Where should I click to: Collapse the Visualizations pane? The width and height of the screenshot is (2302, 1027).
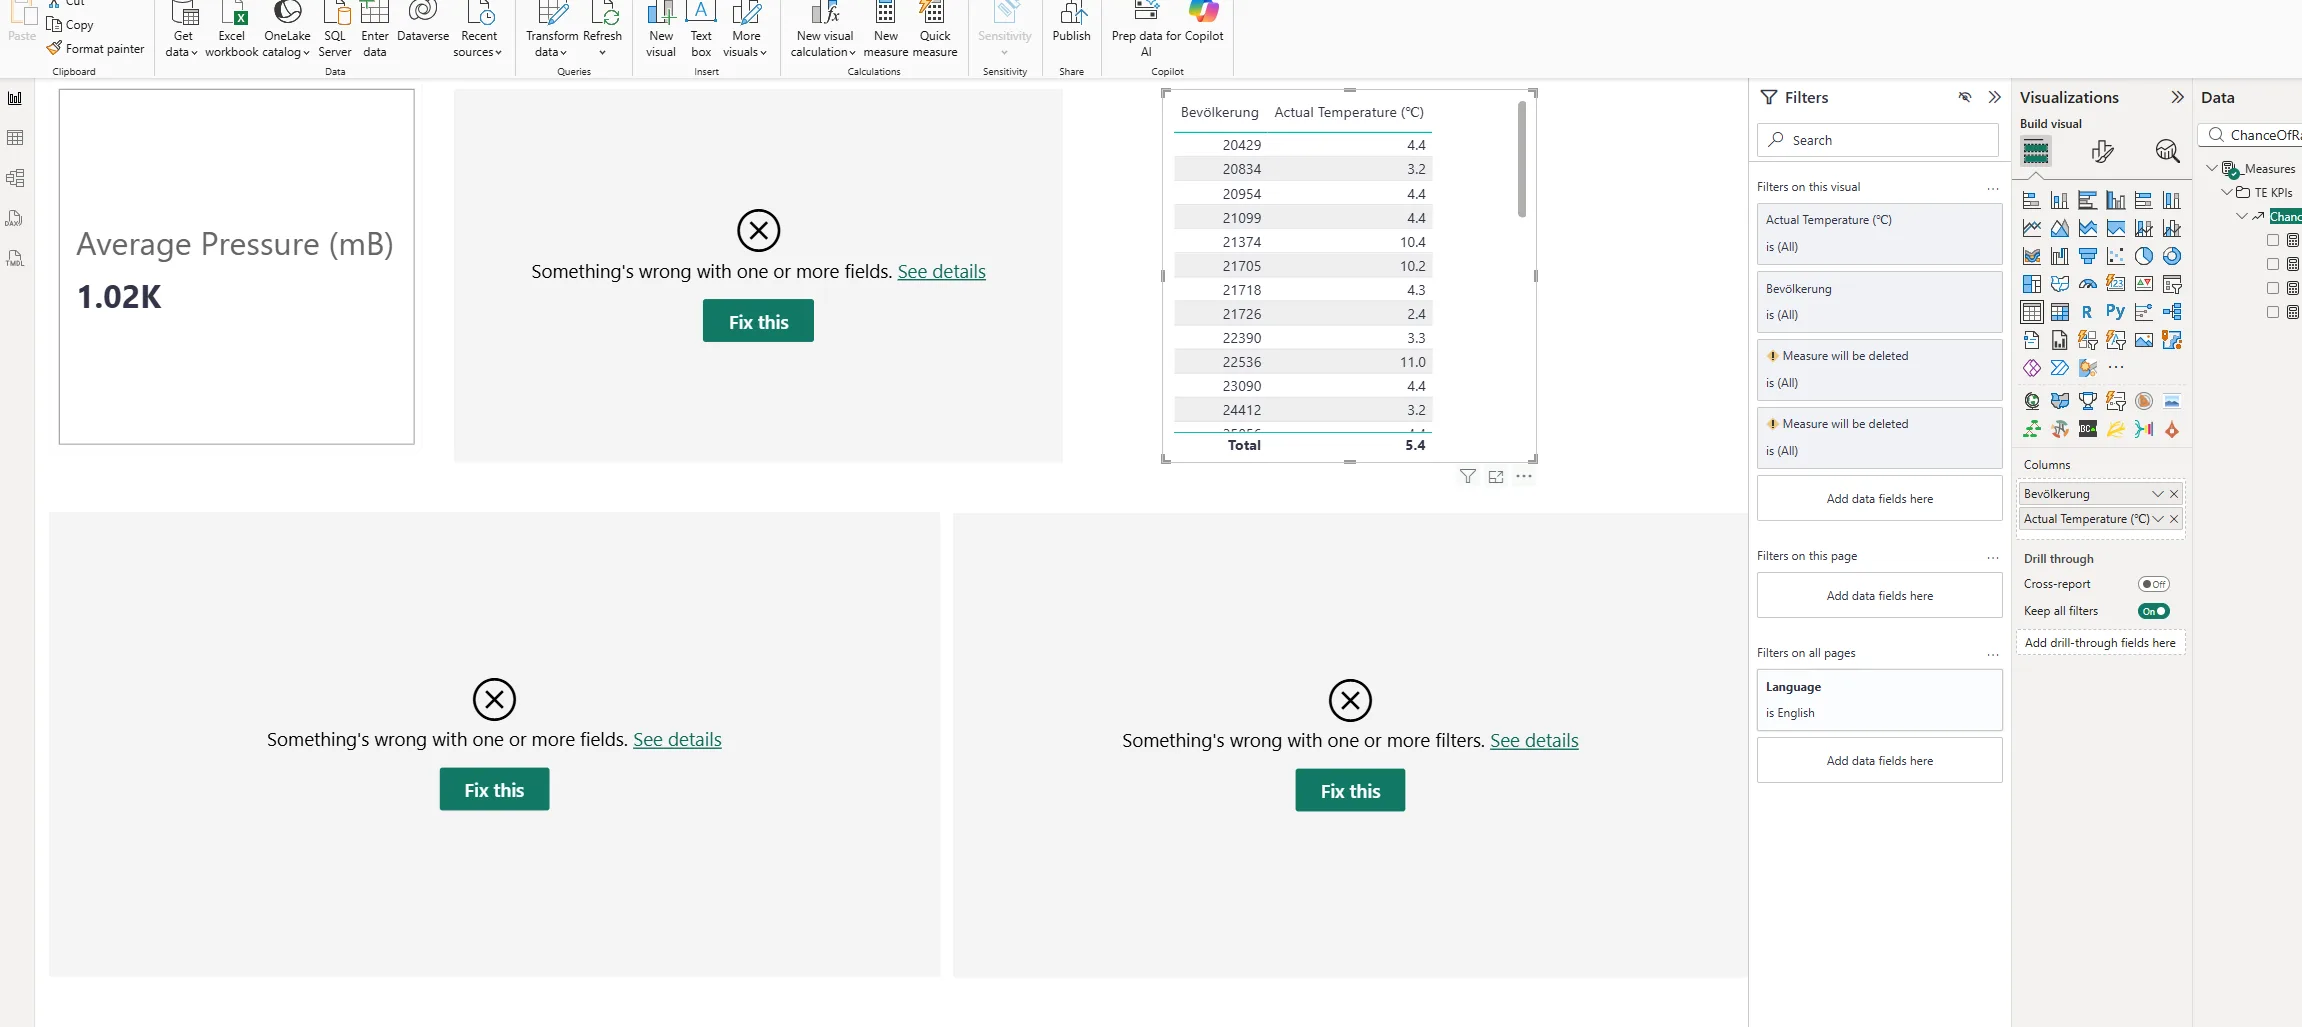pyautogui.click(x=2177, y=97)
